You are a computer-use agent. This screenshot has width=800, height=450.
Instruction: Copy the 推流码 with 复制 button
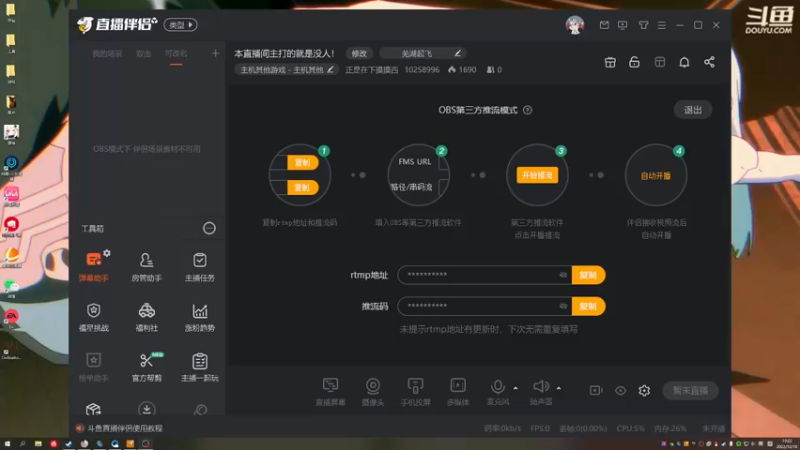pos(588,306)
